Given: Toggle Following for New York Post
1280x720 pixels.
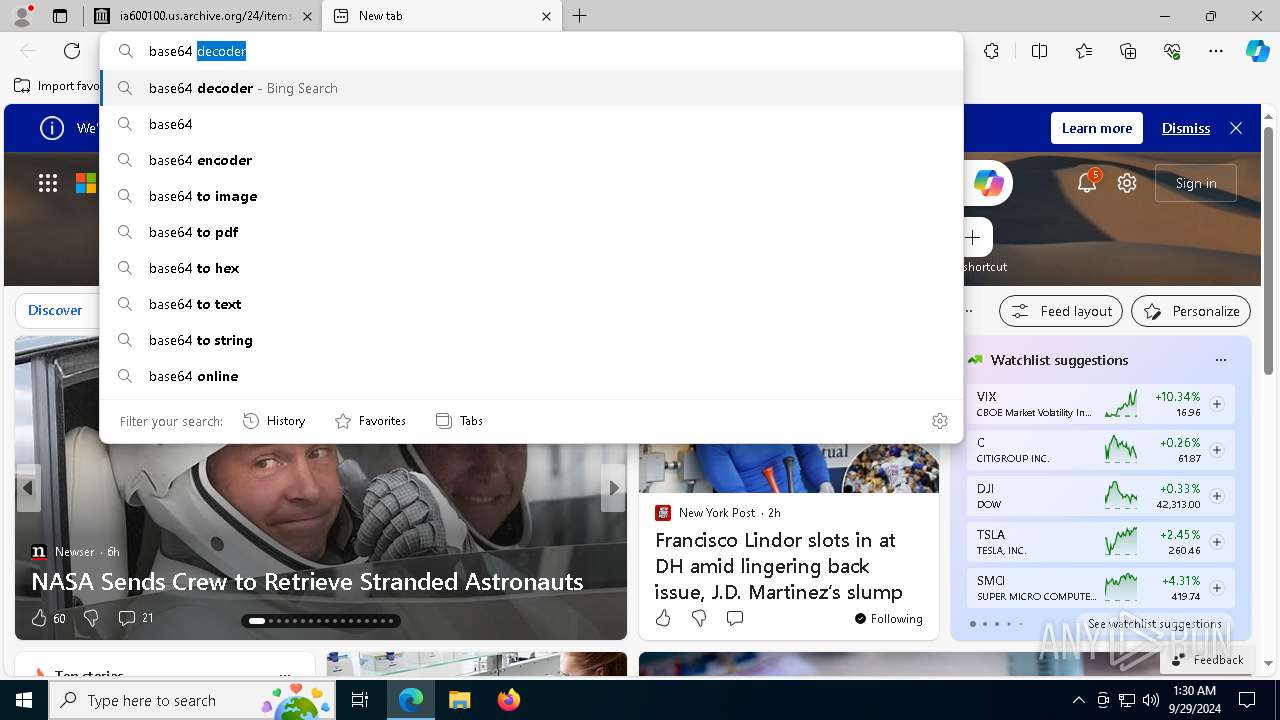Looking at the screenshot, I should (888, 619).
